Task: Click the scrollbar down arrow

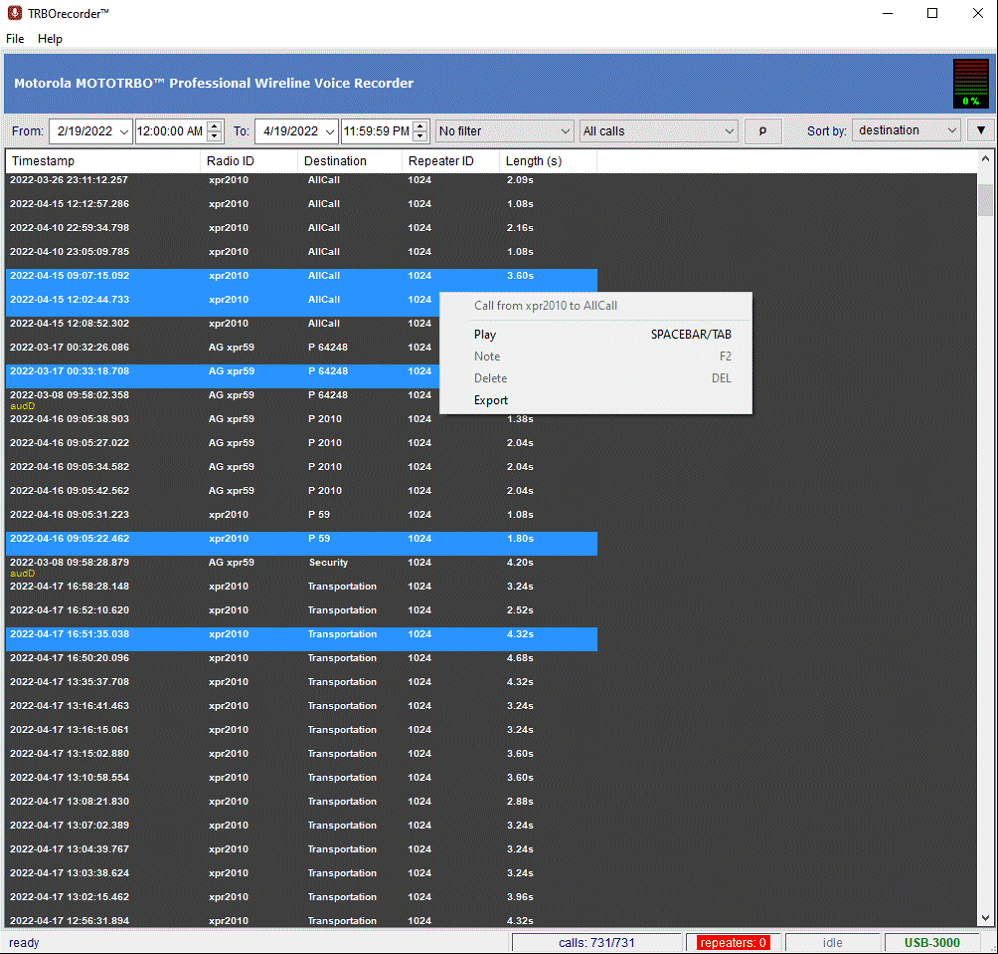Action: (985, 917)
